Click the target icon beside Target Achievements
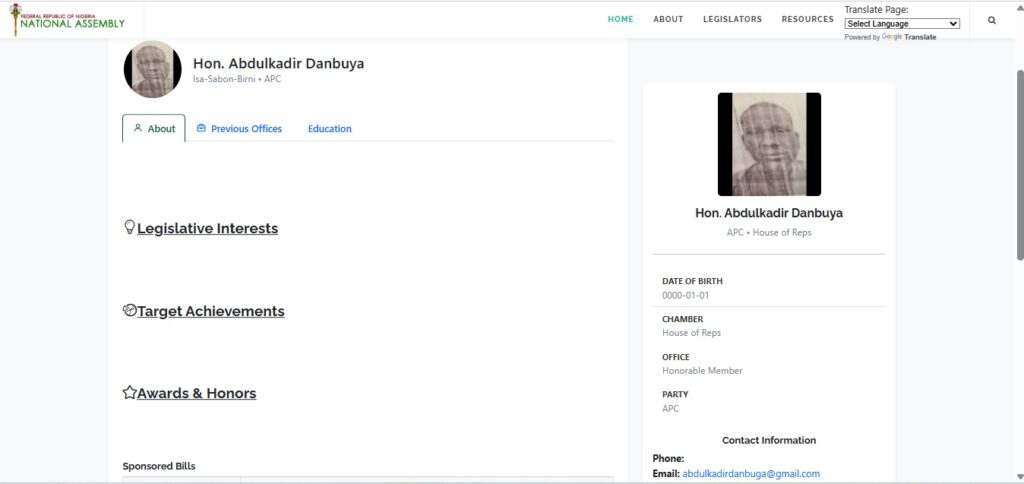The width and height of the screenshot is (1024, 484). (129, 310)
